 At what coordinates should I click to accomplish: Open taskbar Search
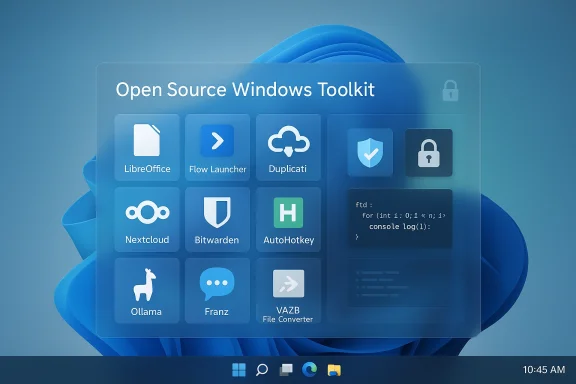tap(262, 370)
